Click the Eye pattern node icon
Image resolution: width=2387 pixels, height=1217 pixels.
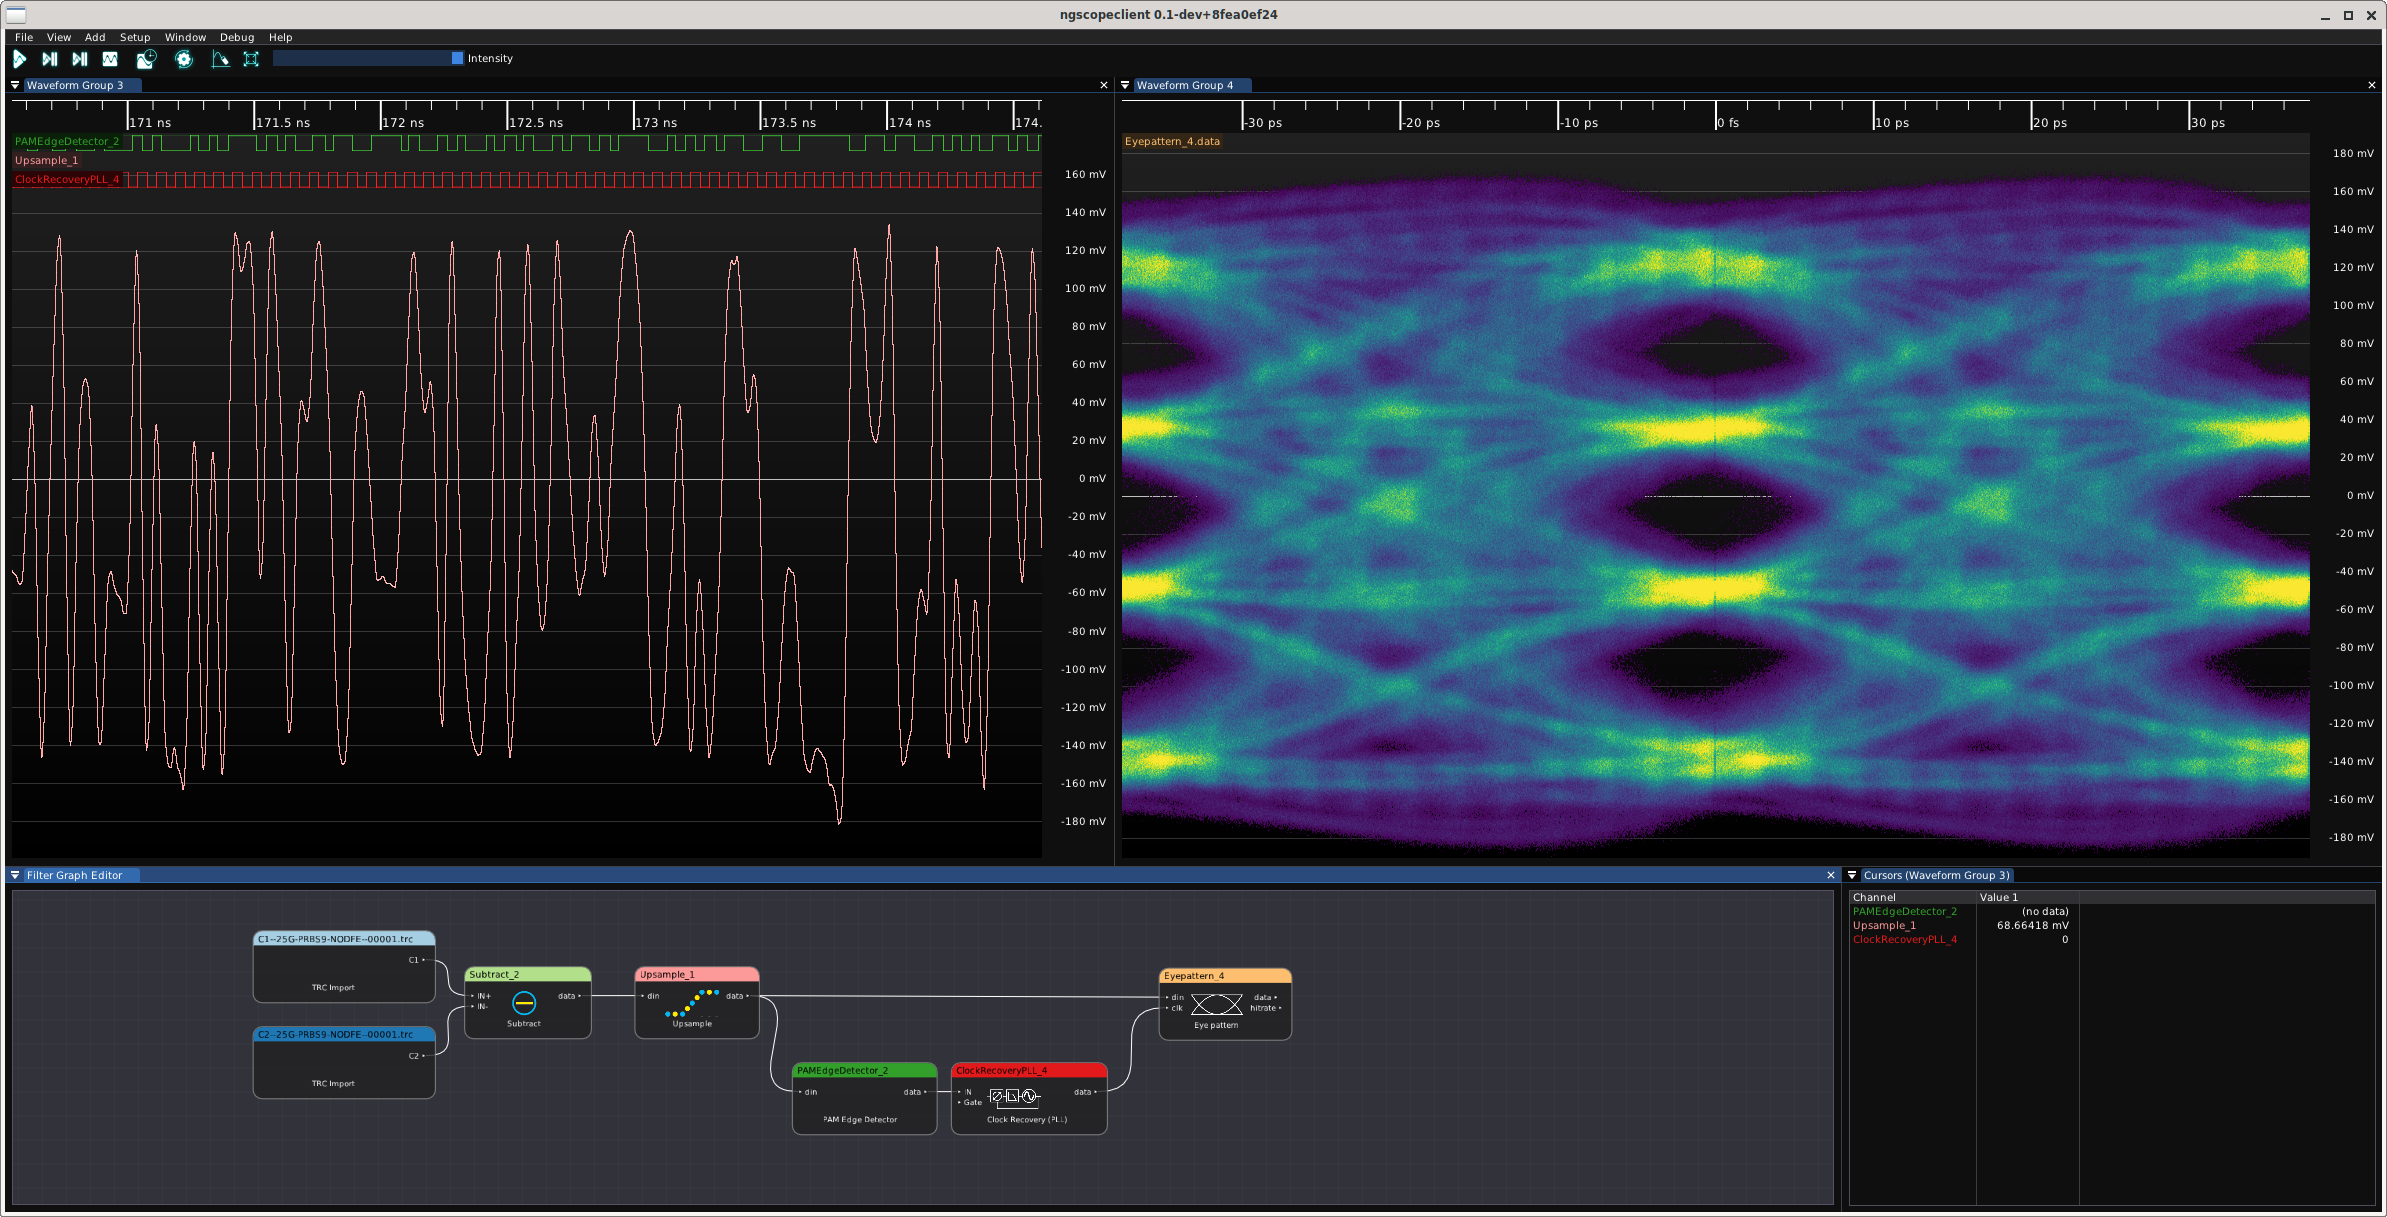click(1216, 1004)
